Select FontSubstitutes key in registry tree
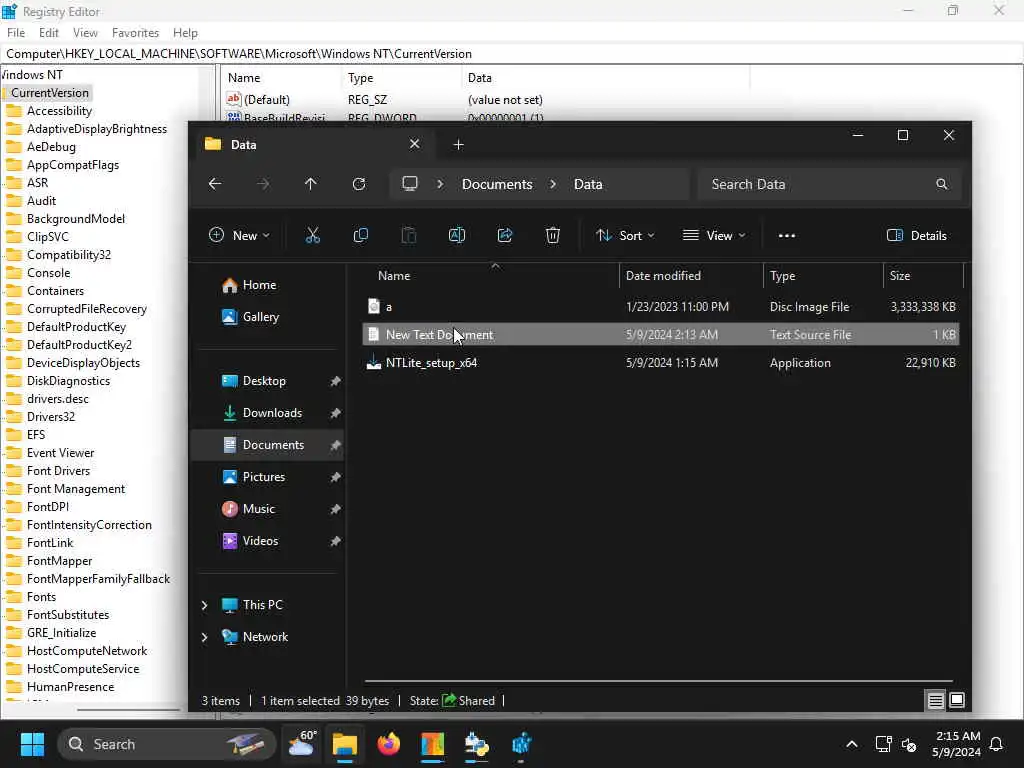Screen dimensions: 1024x768 tap(68, 615)
